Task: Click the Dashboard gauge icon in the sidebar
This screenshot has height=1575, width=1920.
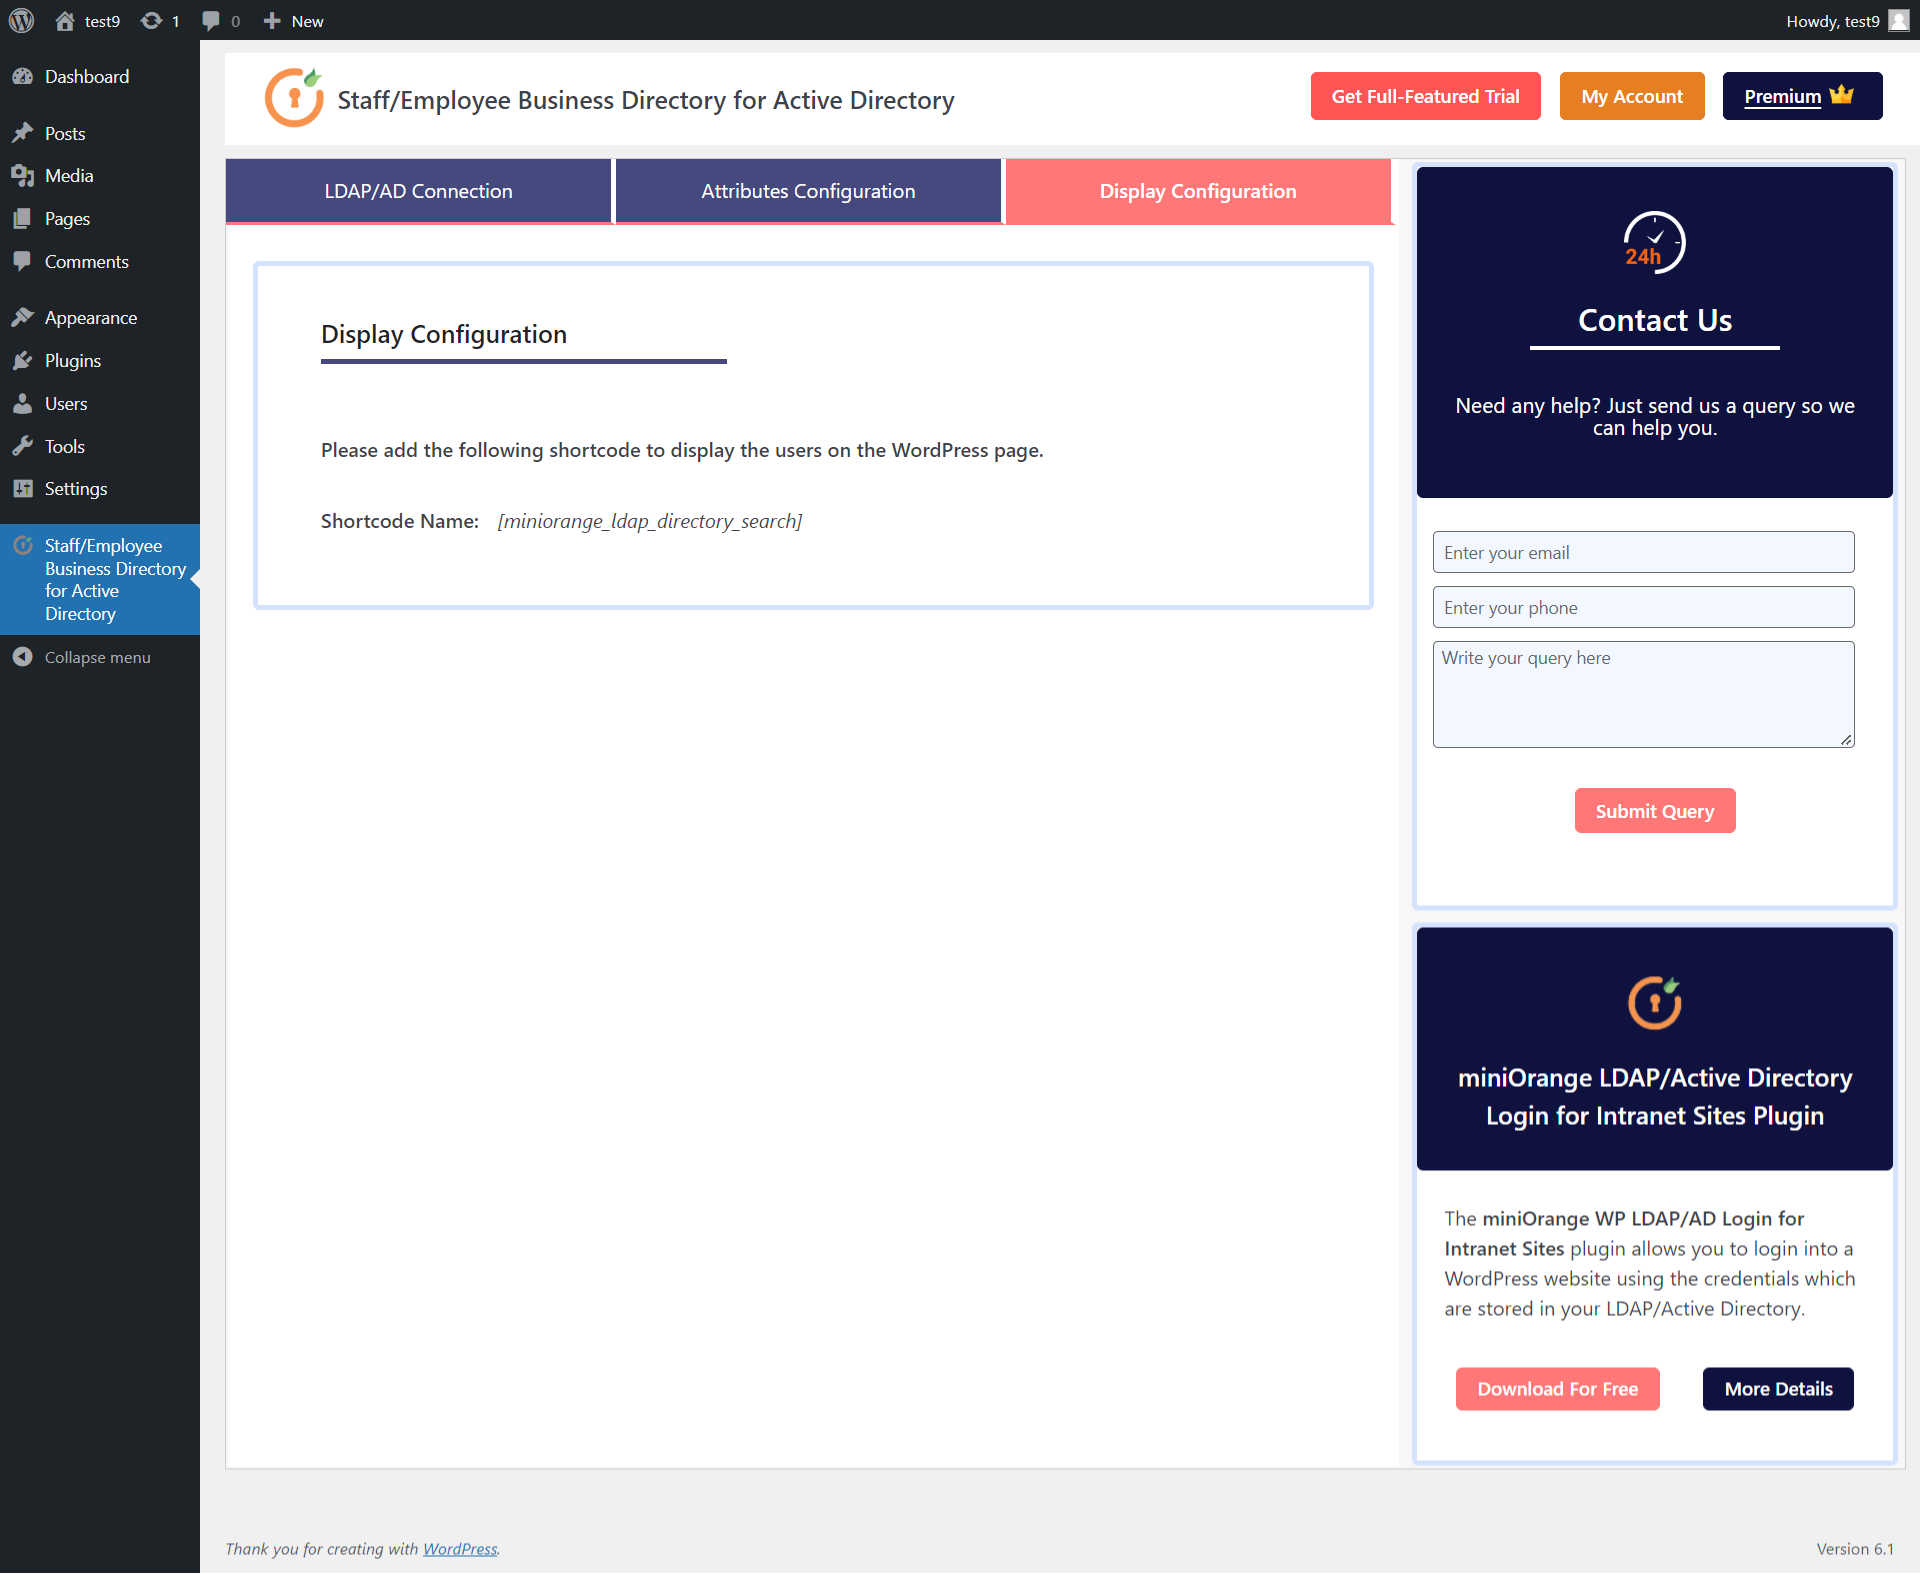Action: (x=23, y=77)
